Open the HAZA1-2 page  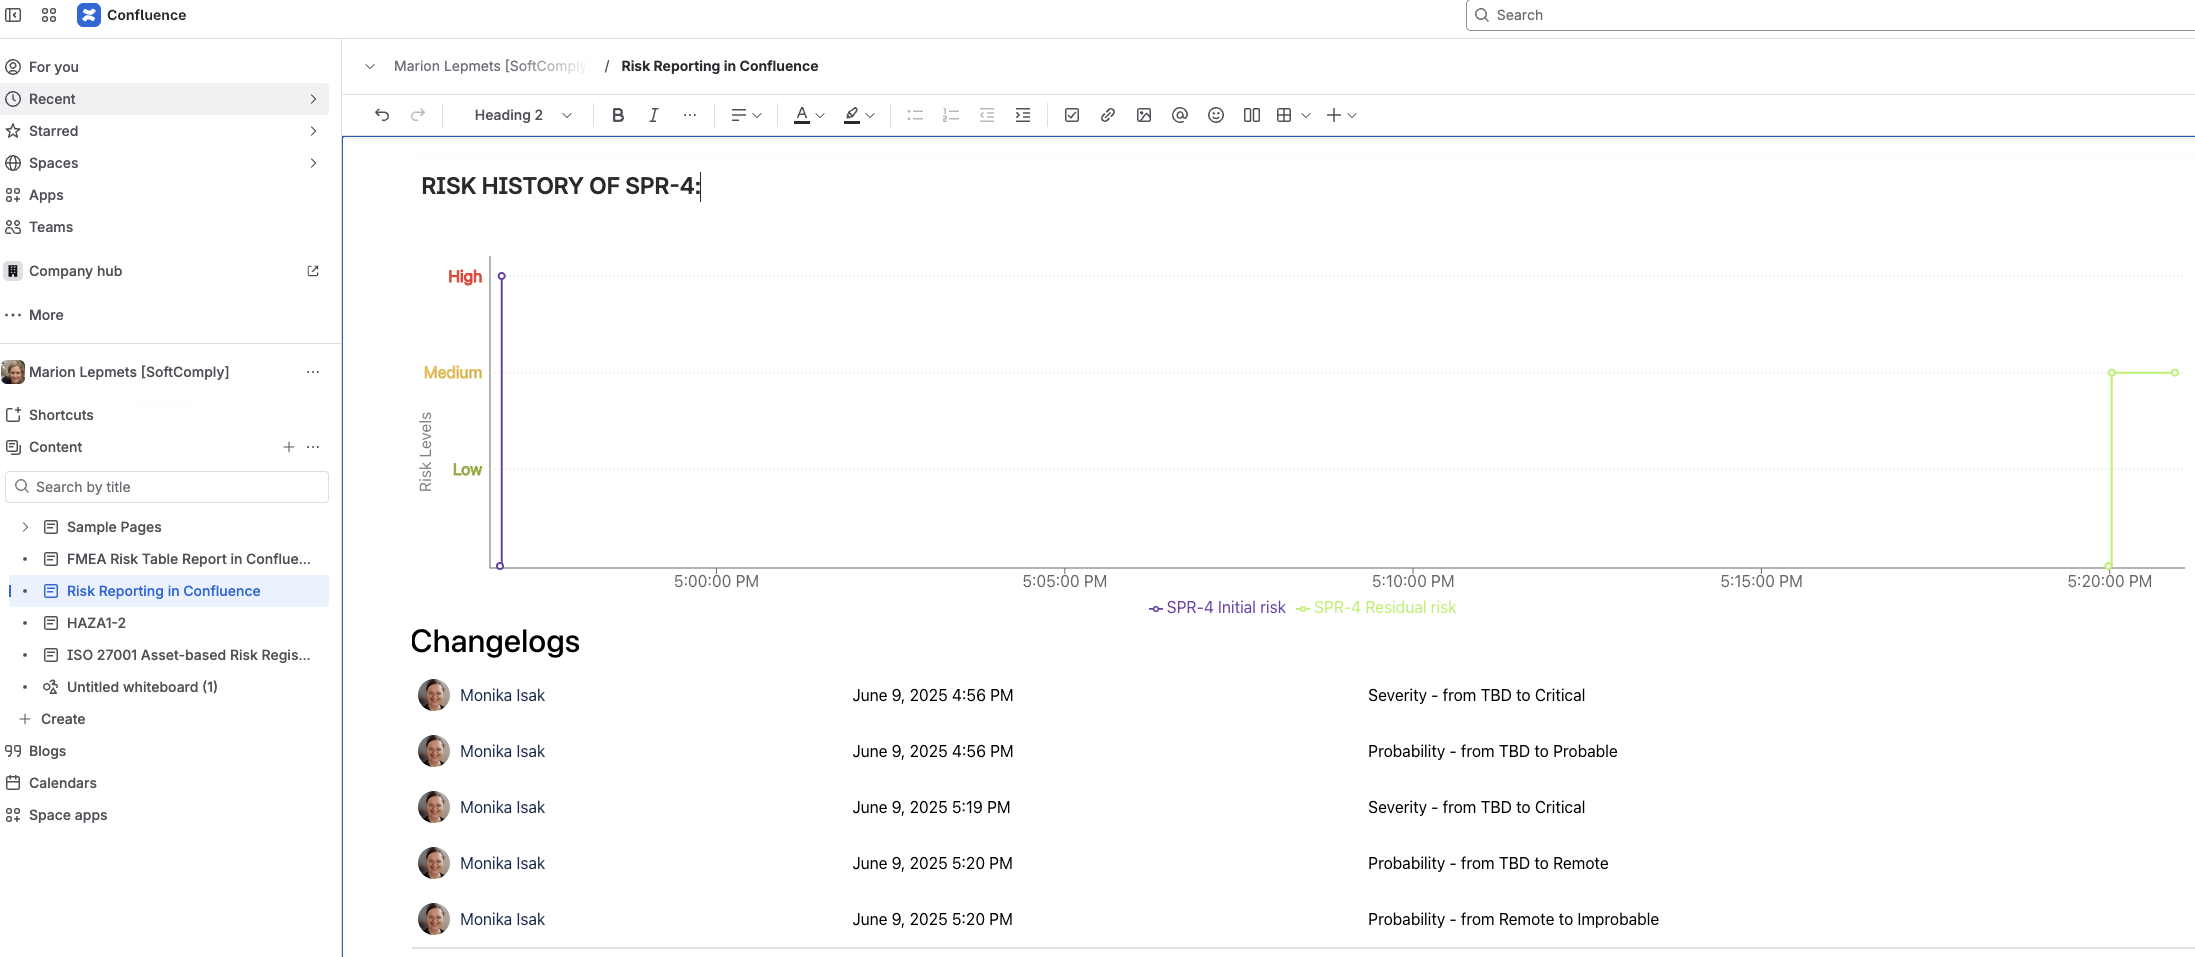tap(94, 623)
